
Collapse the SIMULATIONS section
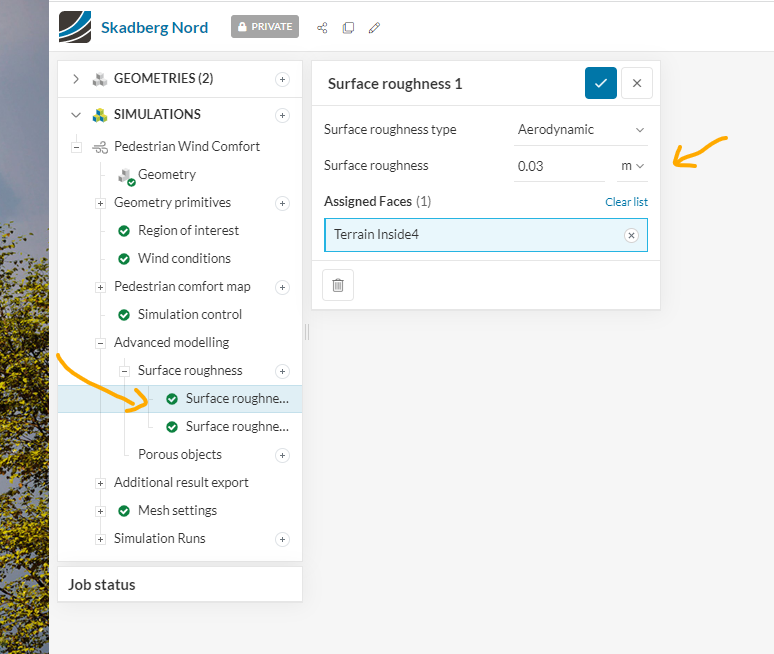pos(76,115)
